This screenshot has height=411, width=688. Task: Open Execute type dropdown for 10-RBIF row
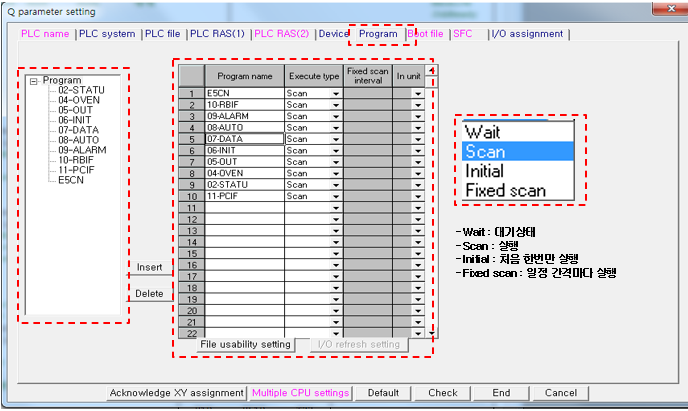(x=336, y=105)
